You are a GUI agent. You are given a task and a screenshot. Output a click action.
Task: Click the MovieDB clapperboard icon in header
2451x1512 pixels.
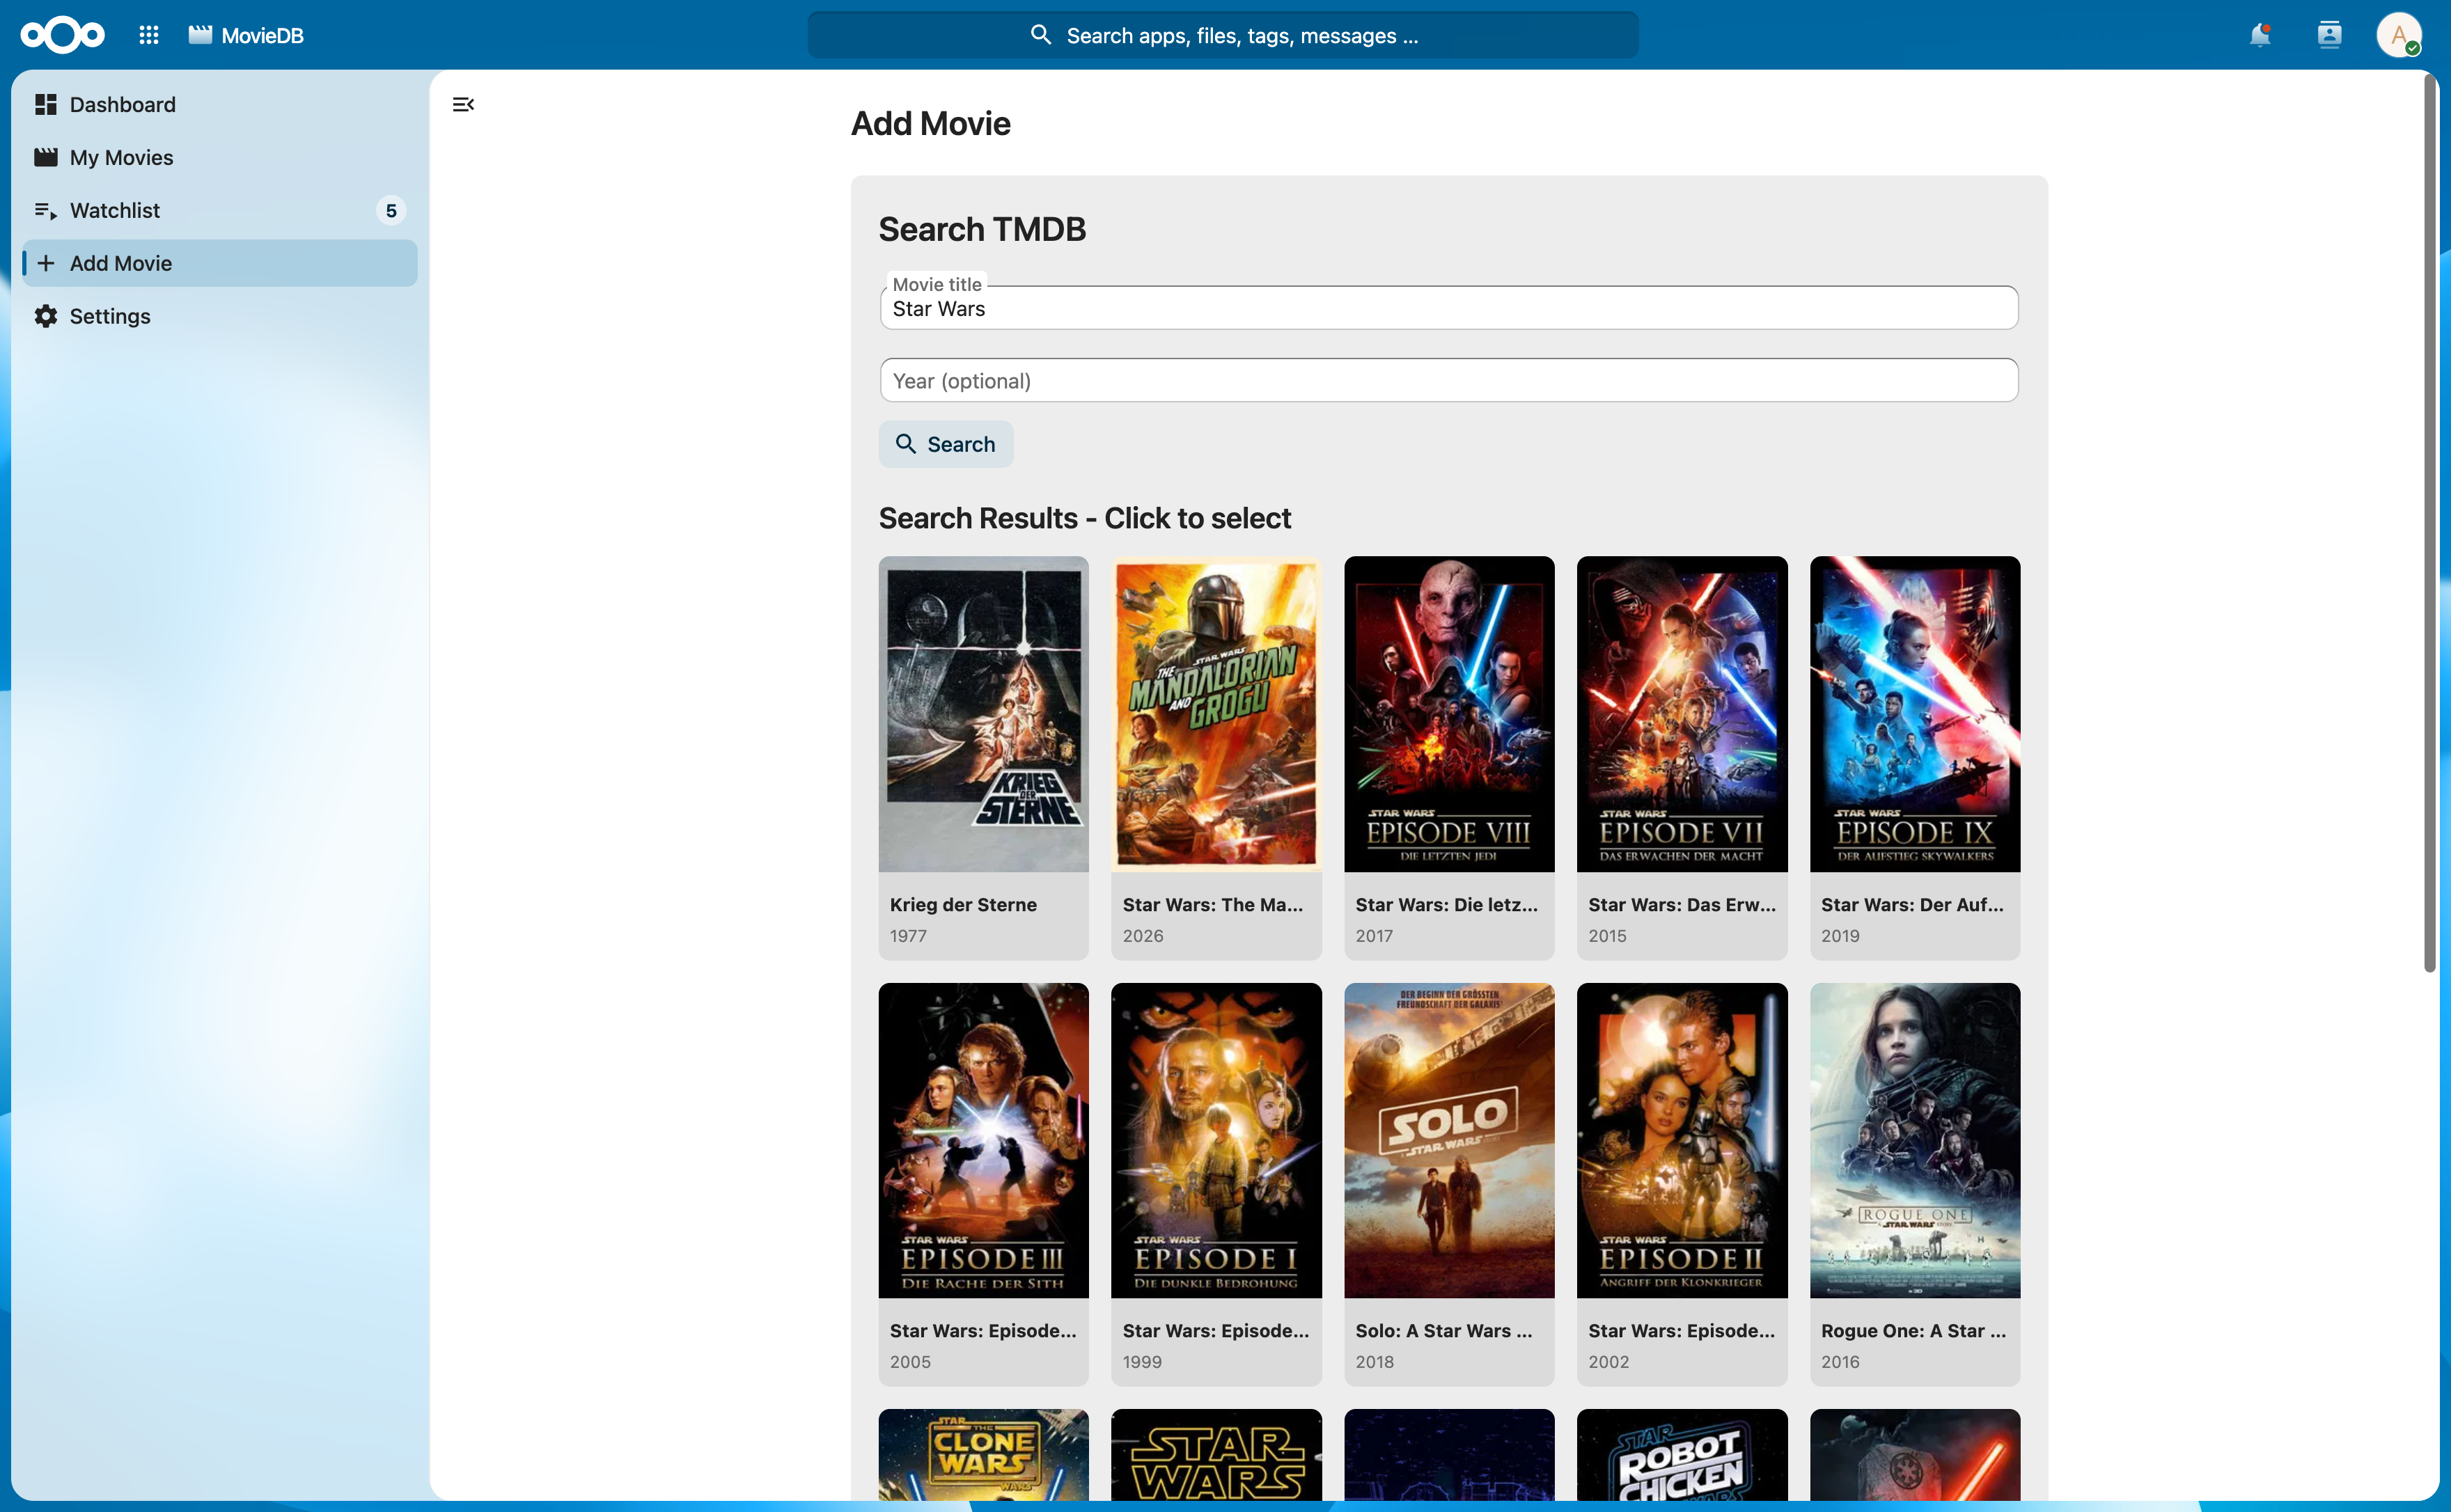tap(200, 35)
